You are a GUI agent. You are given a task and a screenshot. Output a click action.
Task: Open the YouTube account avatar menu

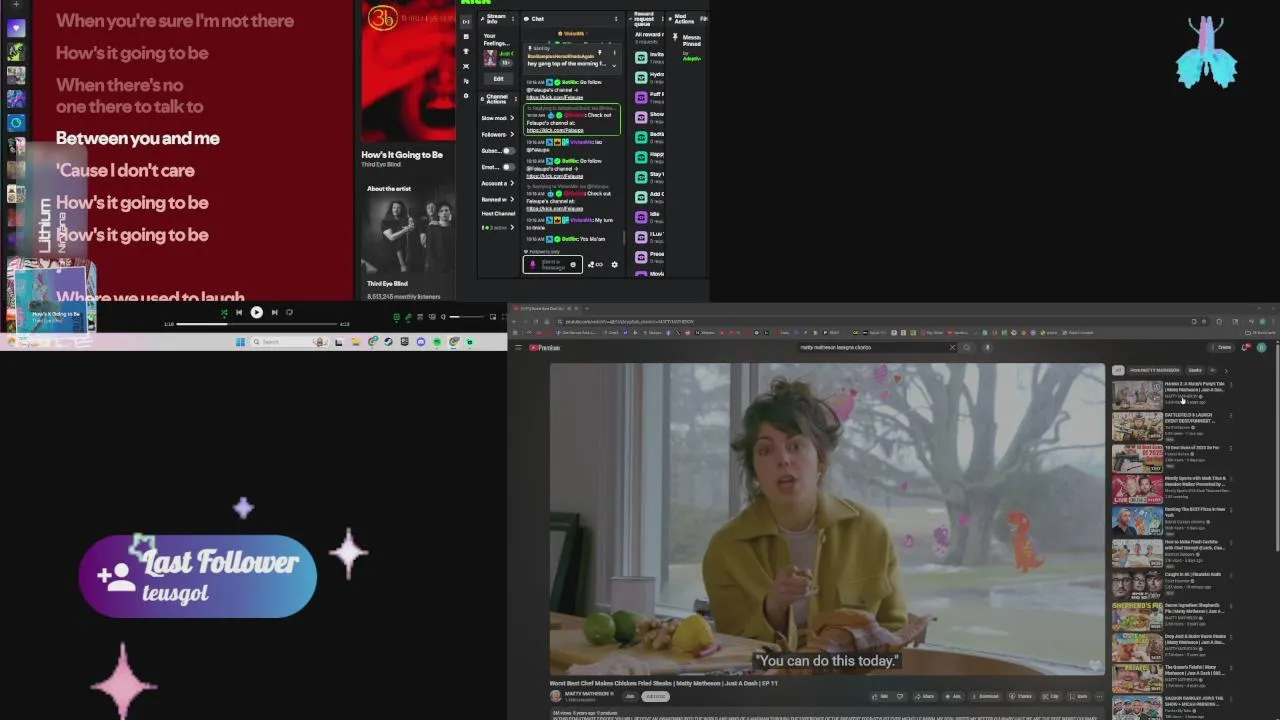pos(1262,348)
